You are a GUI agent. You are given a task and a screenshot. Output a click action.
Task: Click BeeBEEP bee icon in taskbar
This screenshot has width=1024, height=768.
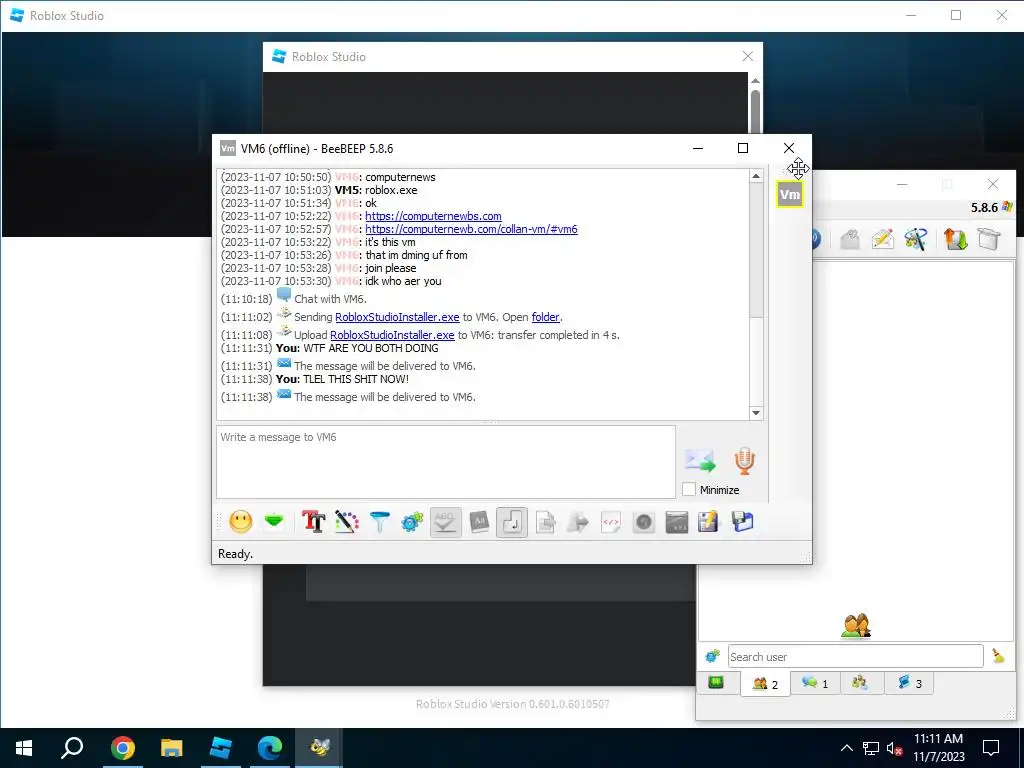click(319, 748)
